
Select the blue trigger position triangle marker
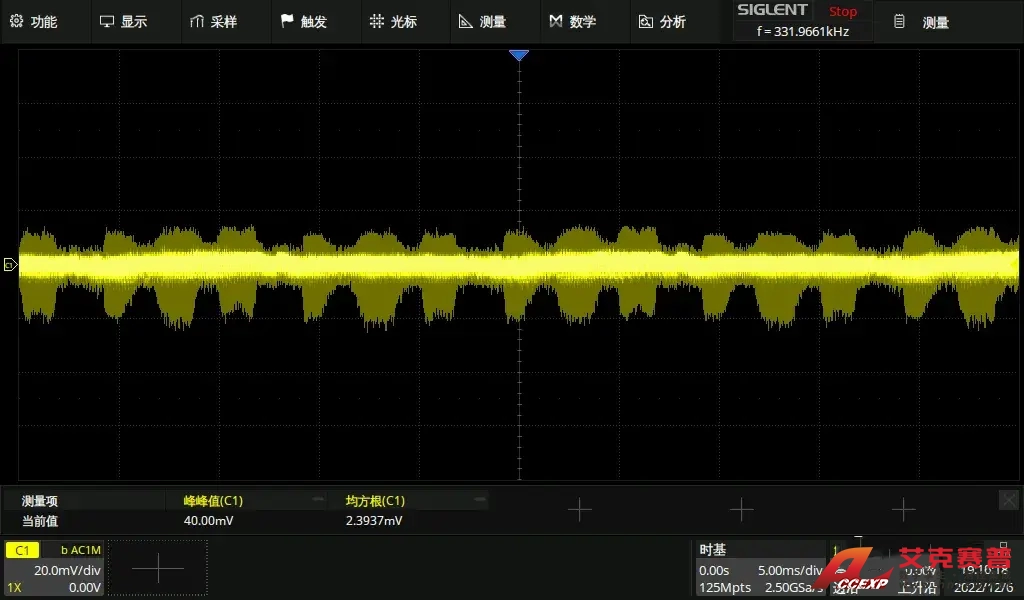coord(518,56)
